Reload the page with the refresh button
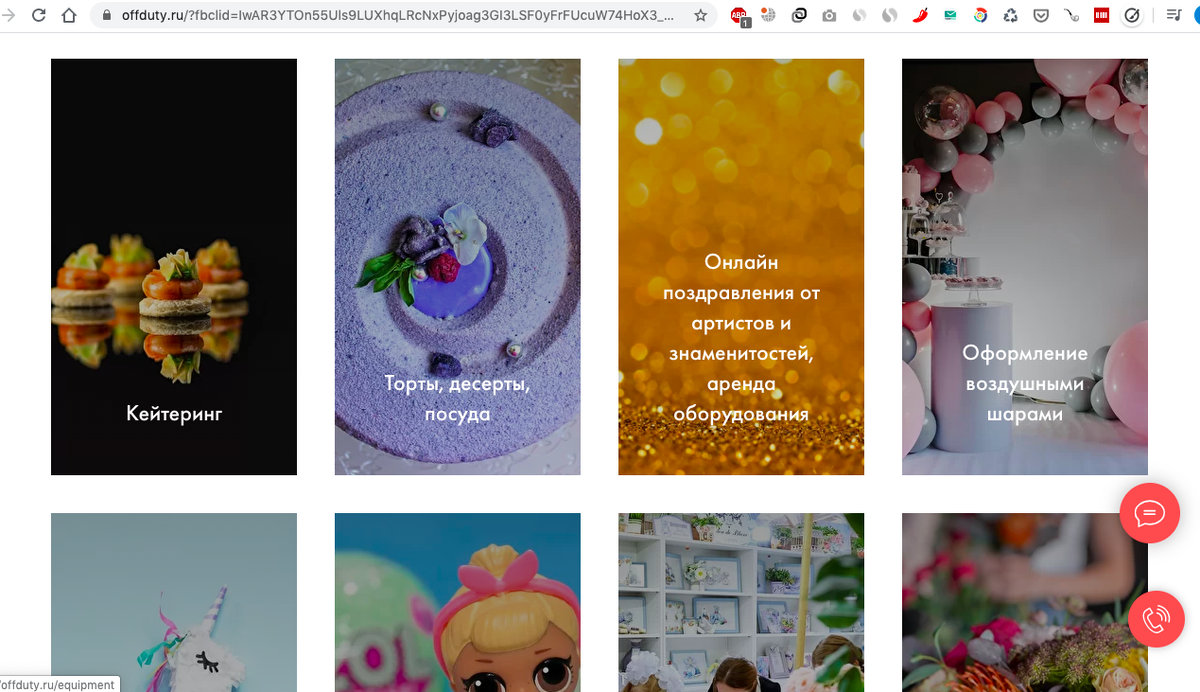This screenshot has height=692, width=1200. 39,16
